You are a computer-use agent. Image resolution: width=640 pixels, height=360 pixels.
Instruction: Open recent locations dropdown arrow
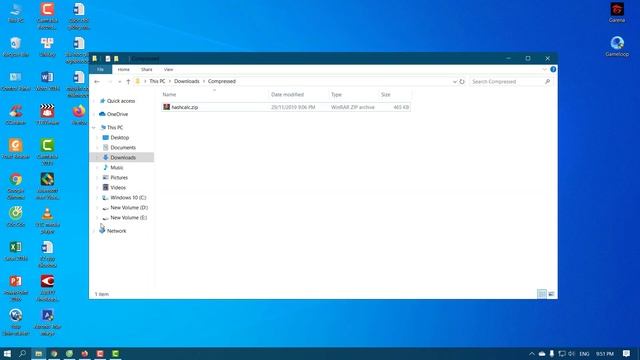(119, 82)
